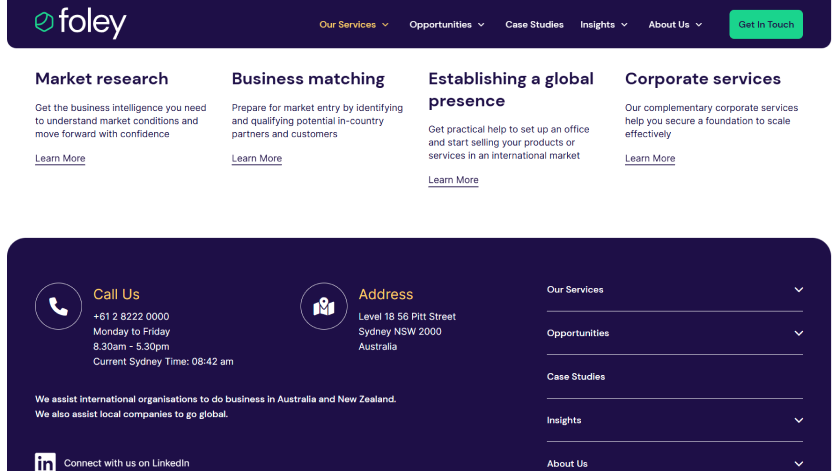Expand footer About Us chevron
838x471 pixels.
click(798, 464)
